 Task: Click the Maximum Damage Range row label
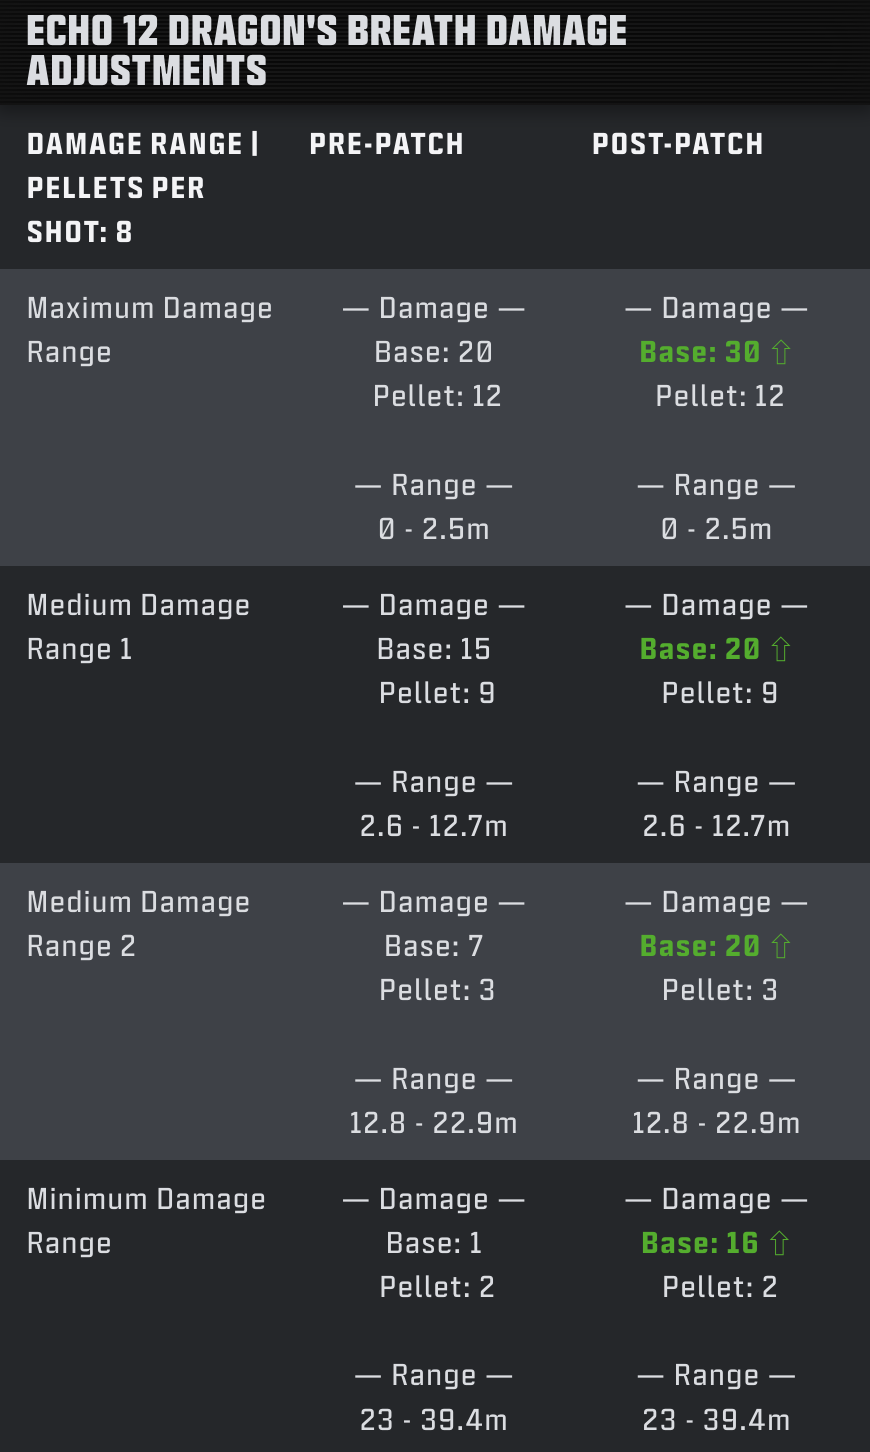(149, 330)
